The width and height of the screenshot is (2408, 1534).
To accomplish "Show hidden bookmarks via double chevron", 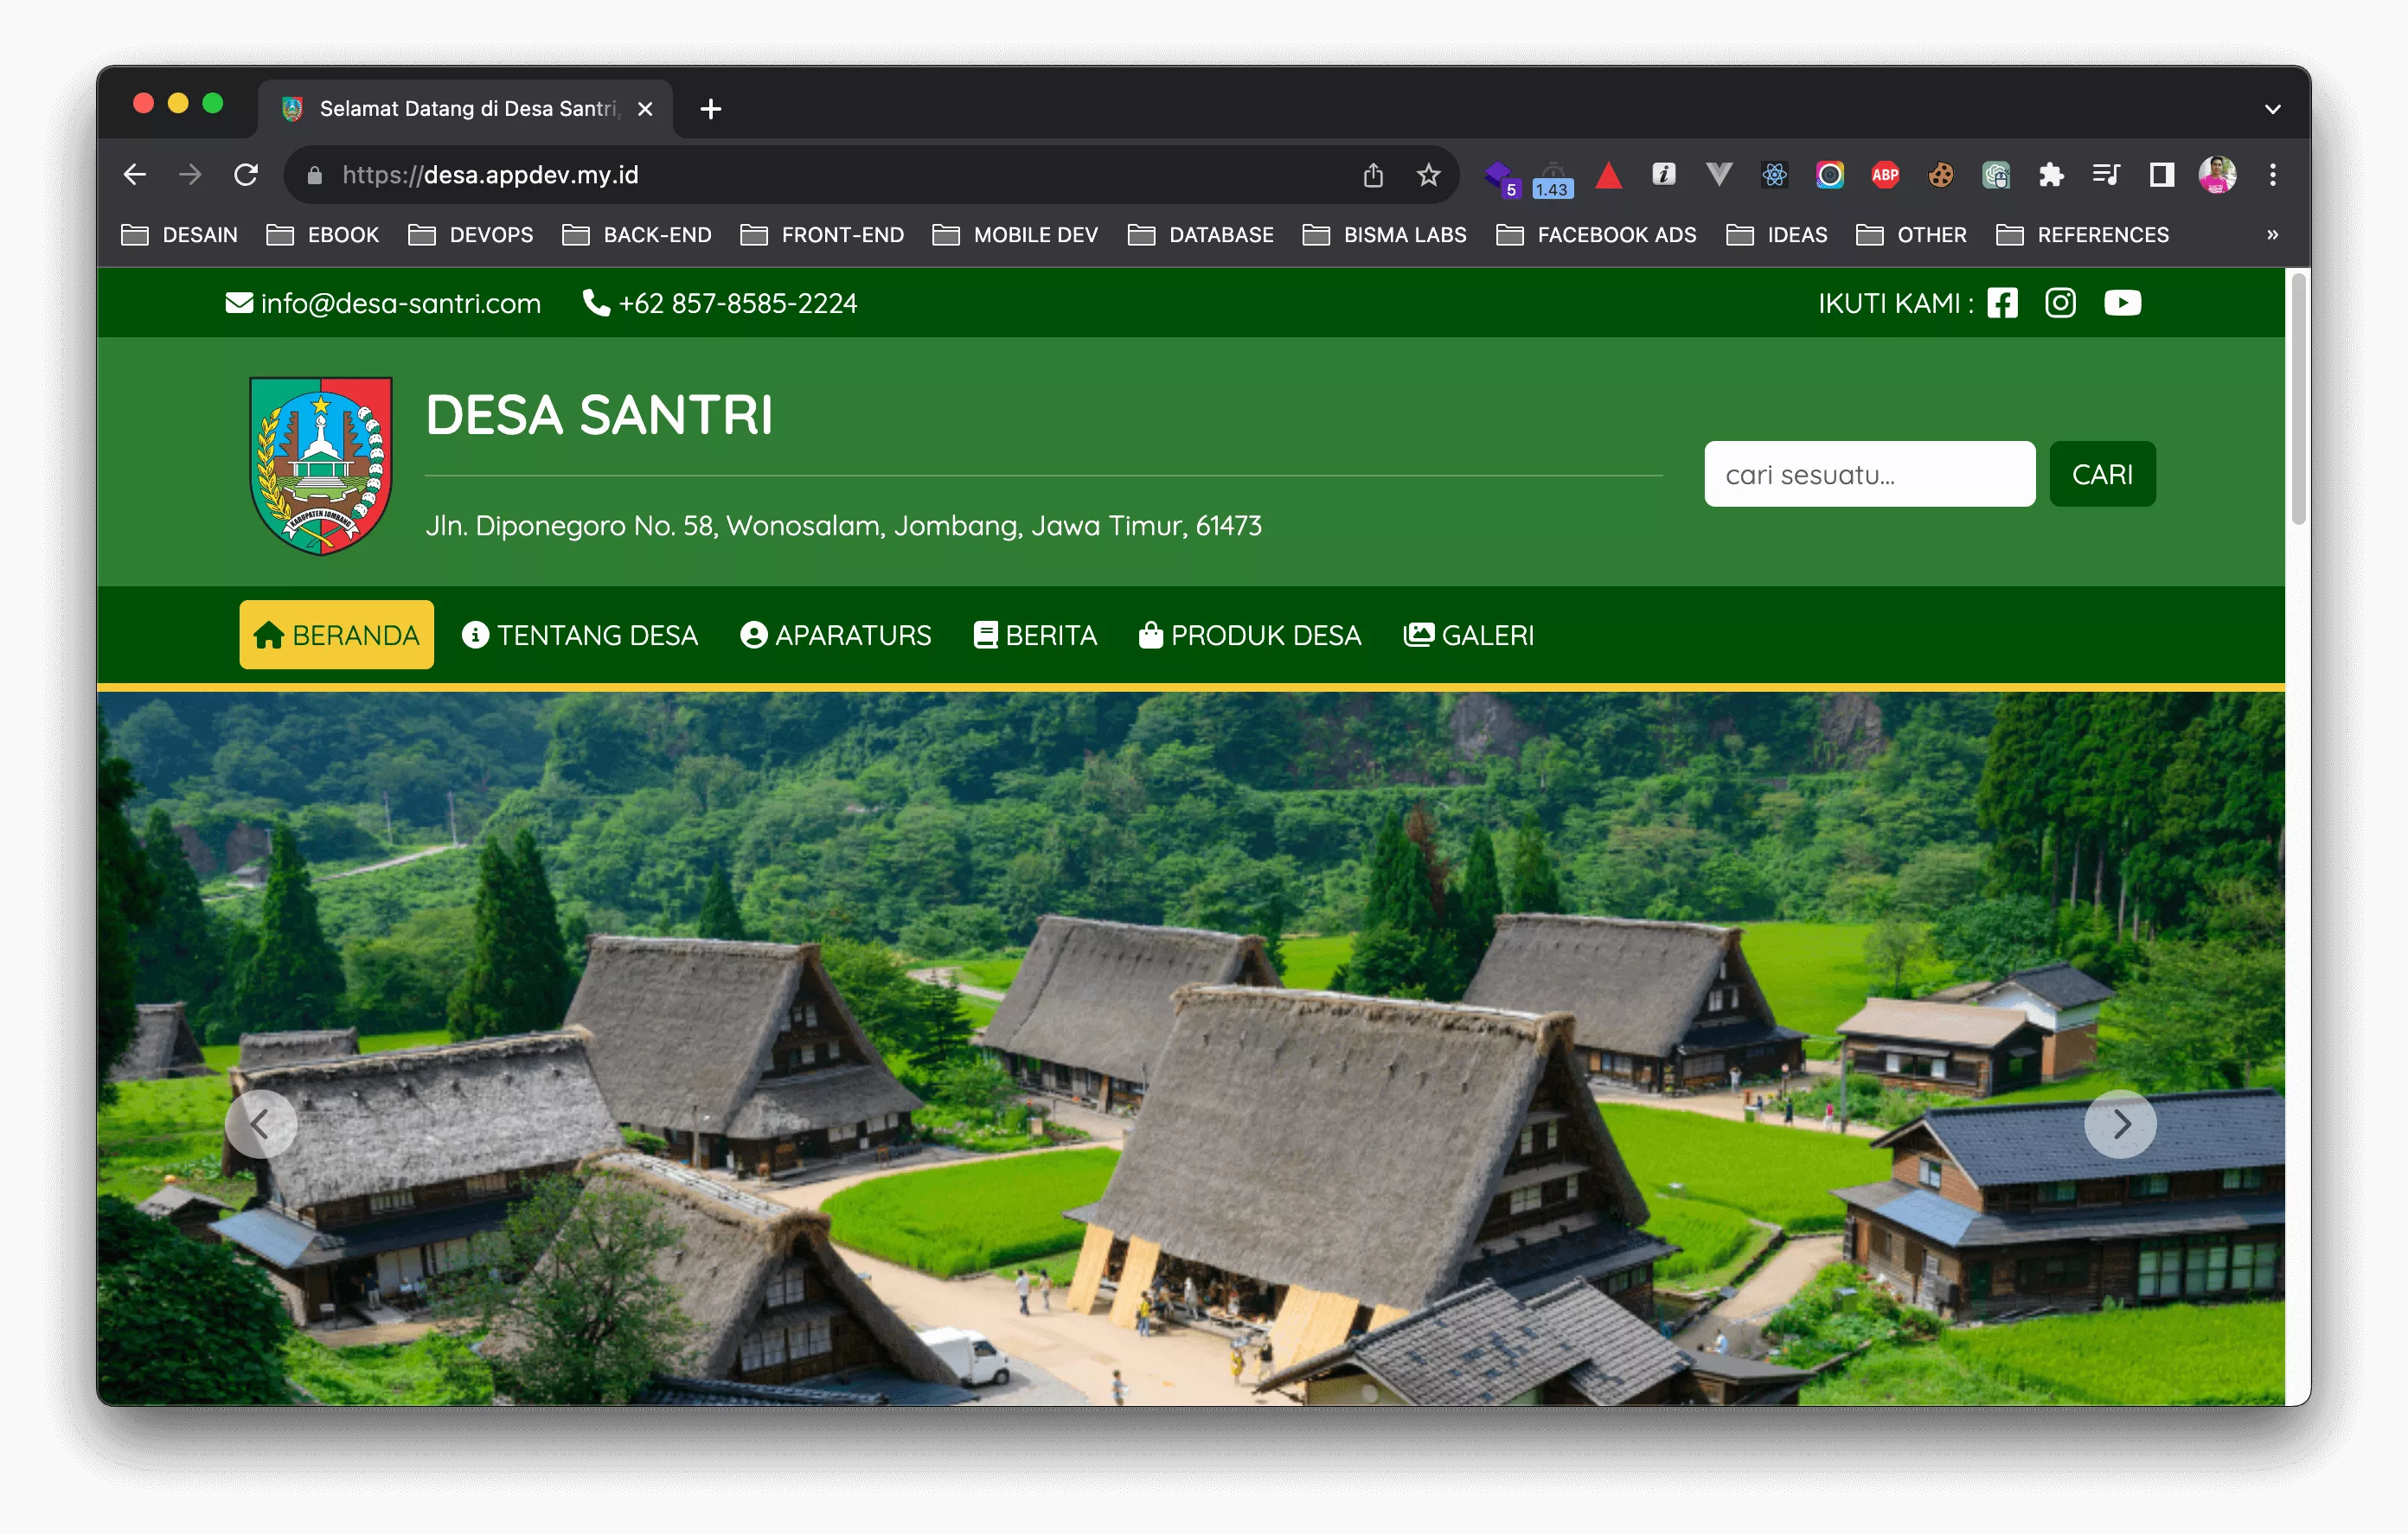I will [2272, 235].
